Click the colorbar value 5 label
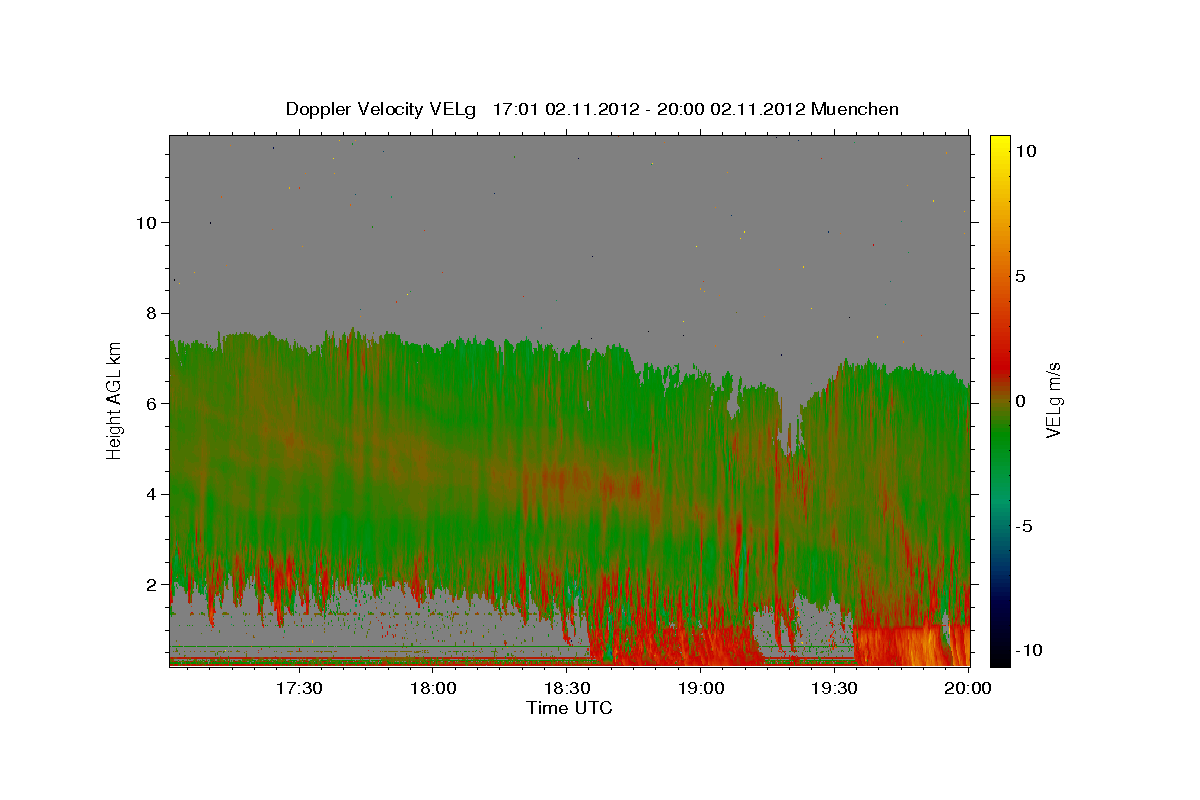Screen dimensions: 1200x800 point(1023,276)
